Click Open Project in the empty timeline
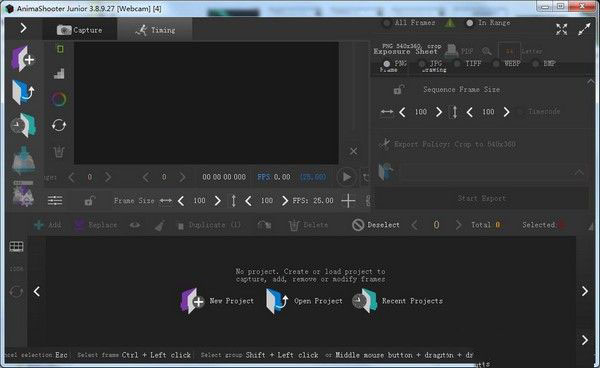600x368 pixels. point(304,301)
